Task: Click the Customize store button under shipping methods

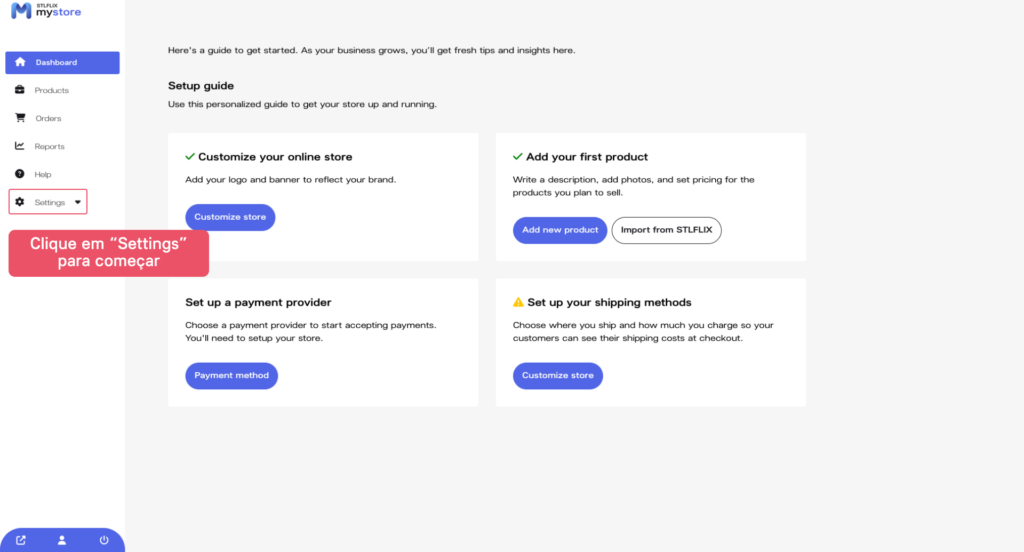Action: pos(558,376)
